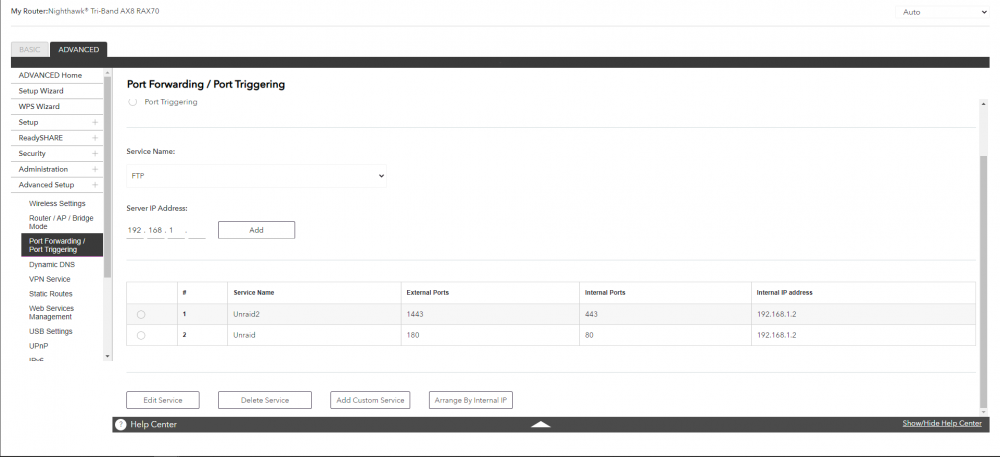Click the internal port 80 cell

coord(665,335)
